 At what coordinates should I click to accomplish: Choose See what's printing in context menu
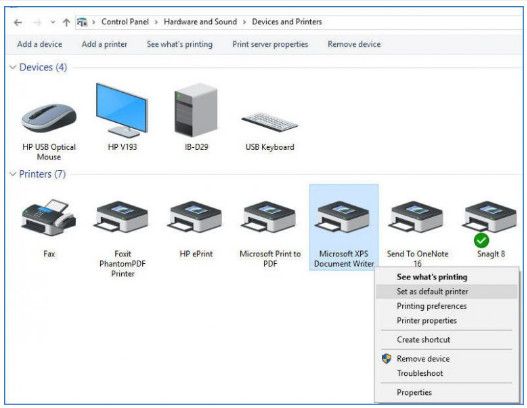[x=446, y=277]
